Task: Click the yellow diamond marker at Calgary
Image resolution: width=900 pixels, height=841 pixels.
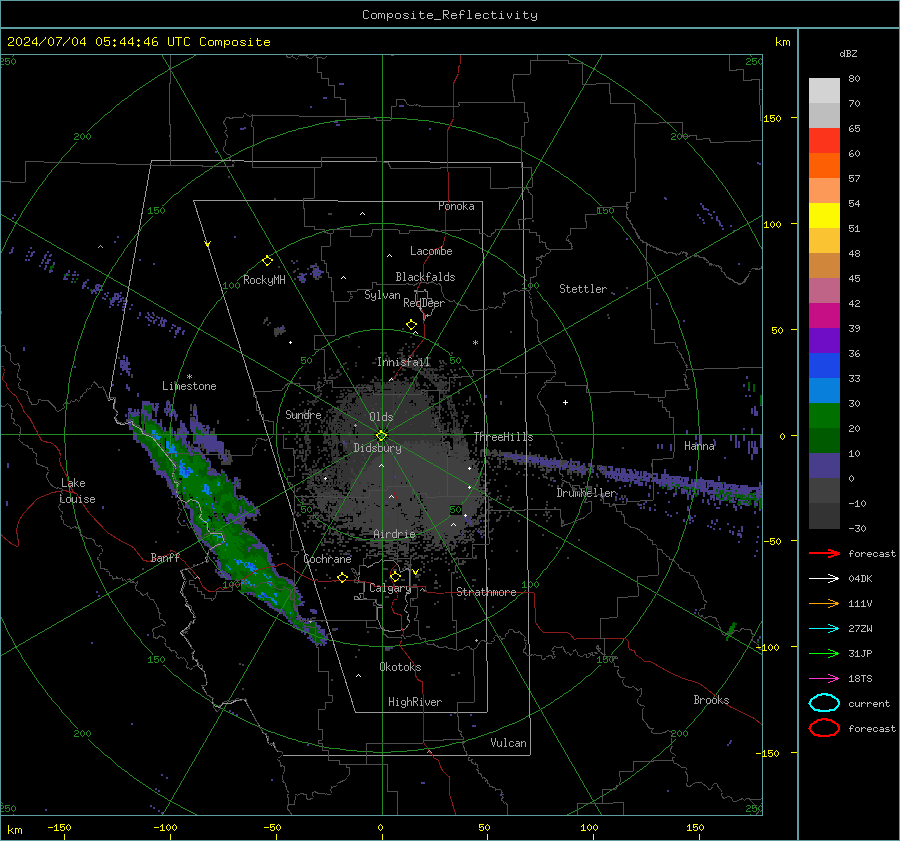Action: pyautogui.click(x=395, y=576)
